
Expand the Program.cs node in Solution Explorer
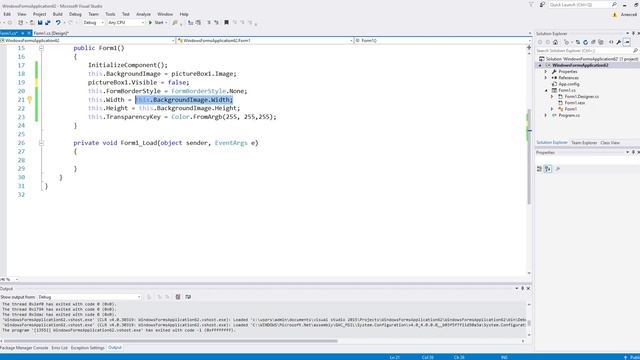click(x=546, y=116)
